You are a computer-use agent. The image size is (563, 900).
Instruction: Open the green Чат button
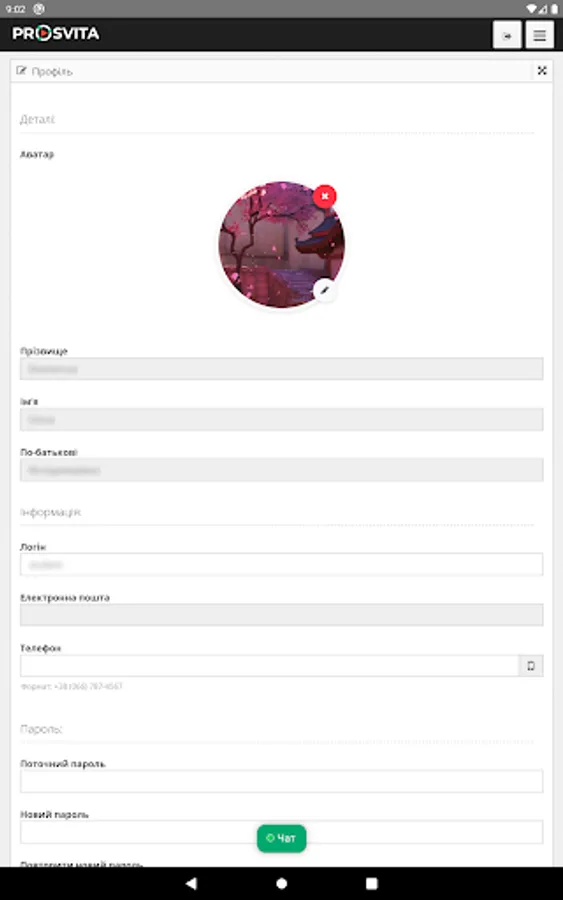click(281, 838)
